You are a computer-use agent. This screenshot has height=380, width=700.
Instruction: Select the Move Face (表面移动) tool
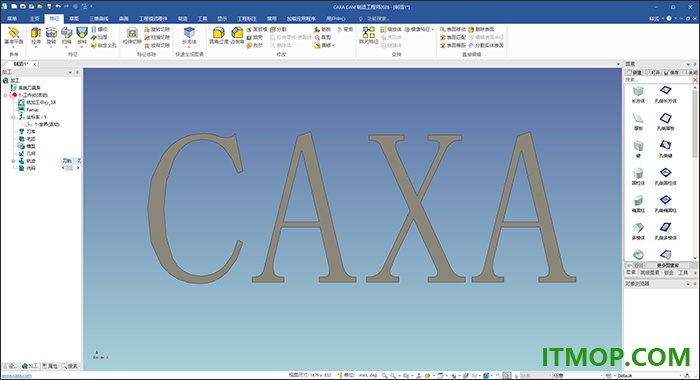(453, 29)
